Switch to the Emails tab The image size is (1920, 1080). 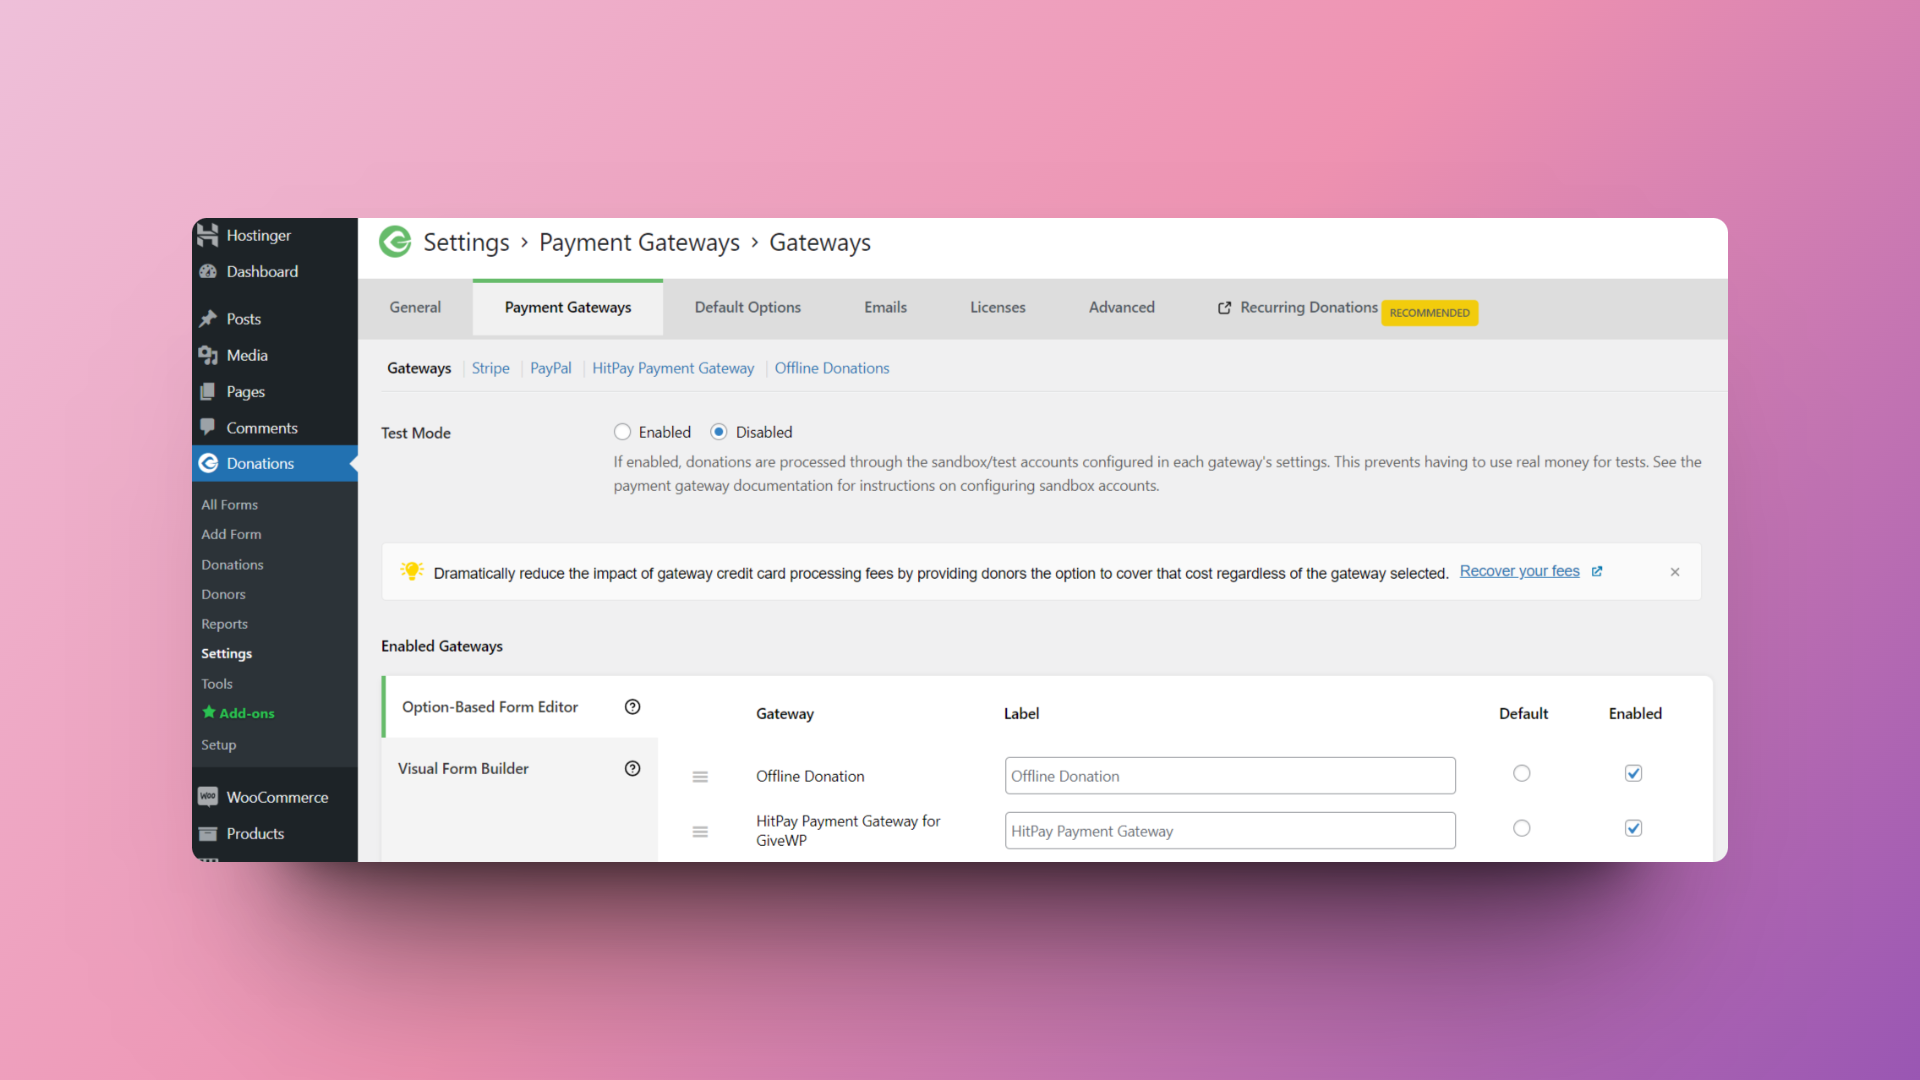(886, 307)
